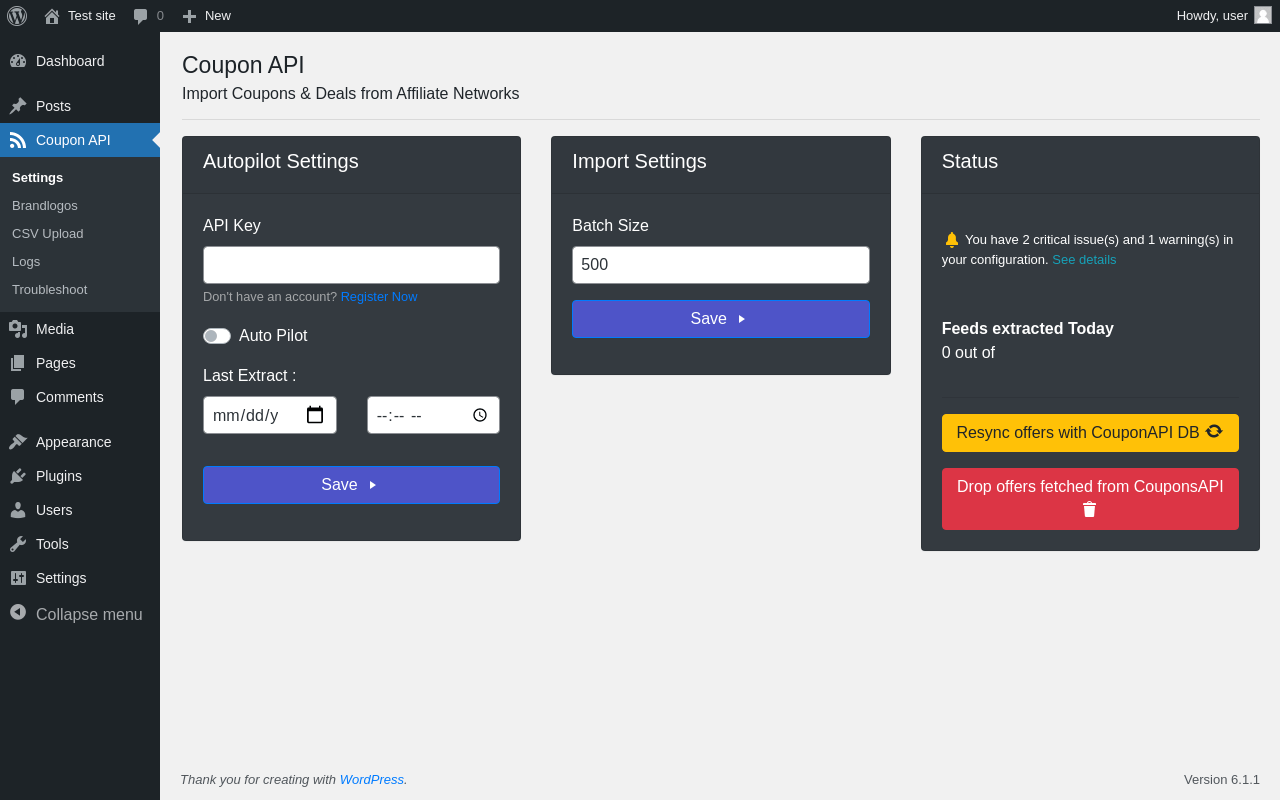Open calendar picker in Last Extract date

coord(315,415)
